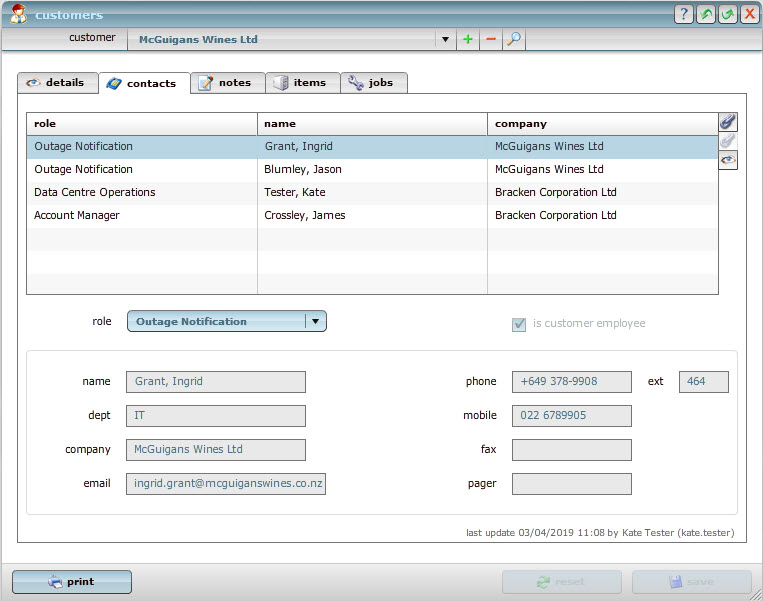Click the green forward arrow icon
Image resolution: width=763 pixels, height=601 pixels.
tap(727, 14)
